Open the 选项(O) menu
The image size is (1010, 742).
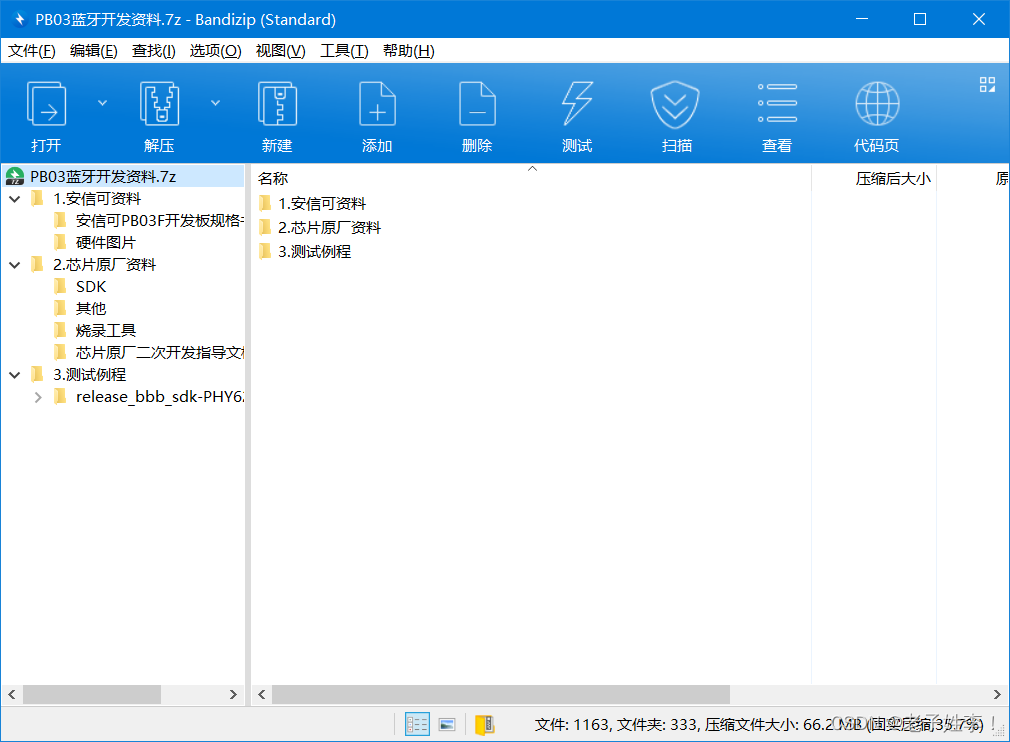coord(215,51)
